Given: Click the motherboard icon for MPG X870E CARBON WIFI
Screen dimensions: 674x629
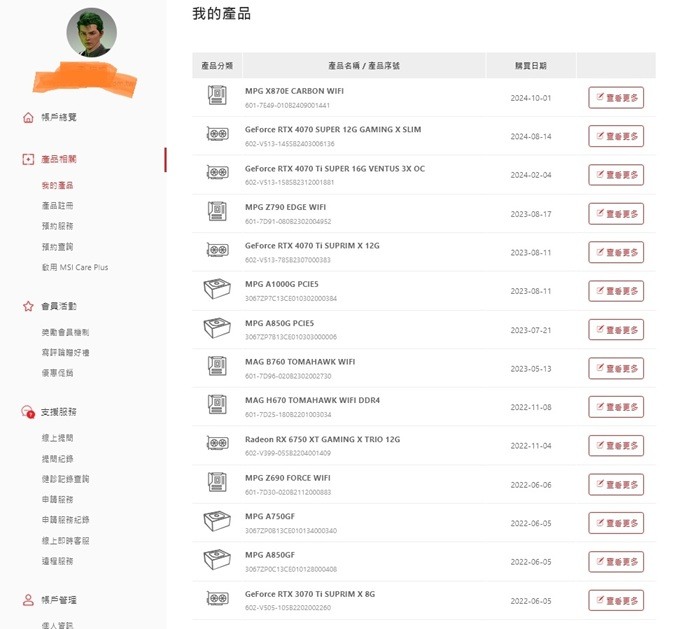Looking at the screenshot, I should (217, 95).
